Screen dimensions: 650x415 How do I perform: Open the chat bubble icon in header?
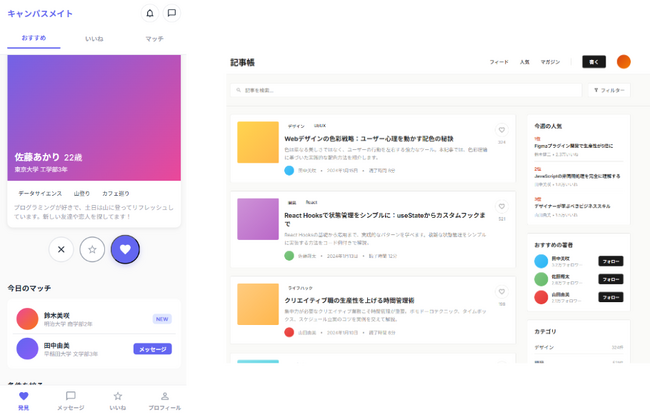(172, 14)
